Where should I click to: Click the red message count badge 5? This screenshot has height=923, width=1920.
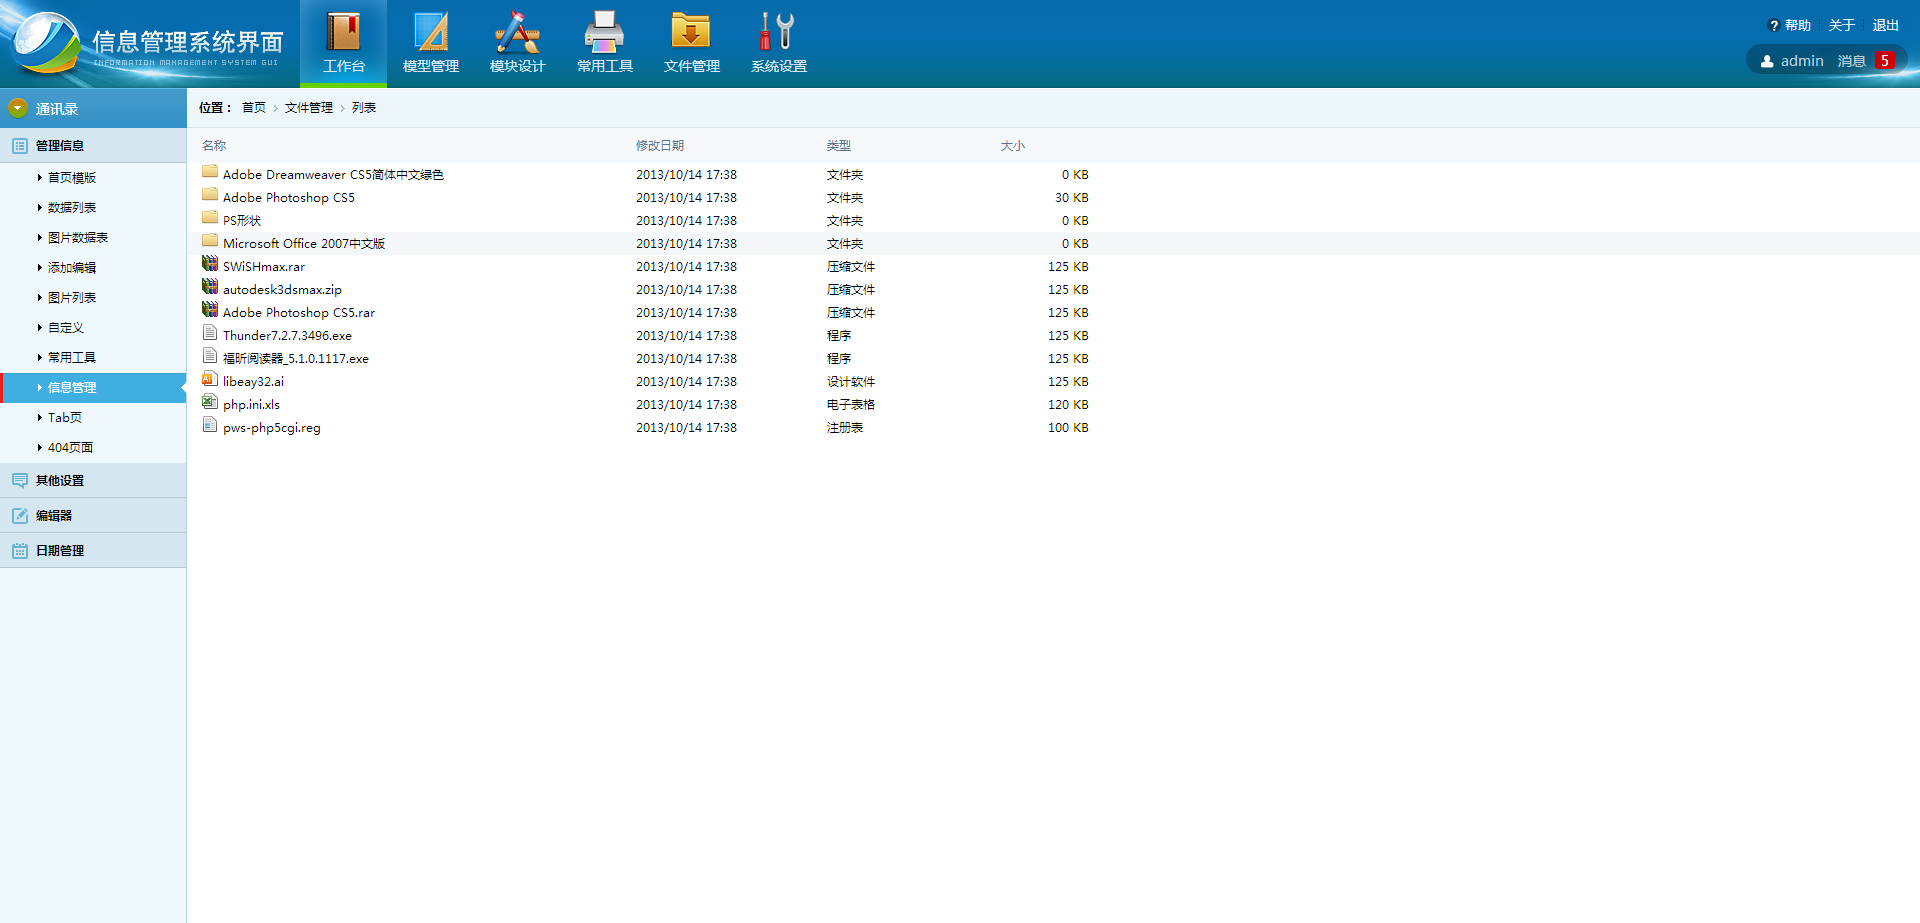[x=1885, y=61]
